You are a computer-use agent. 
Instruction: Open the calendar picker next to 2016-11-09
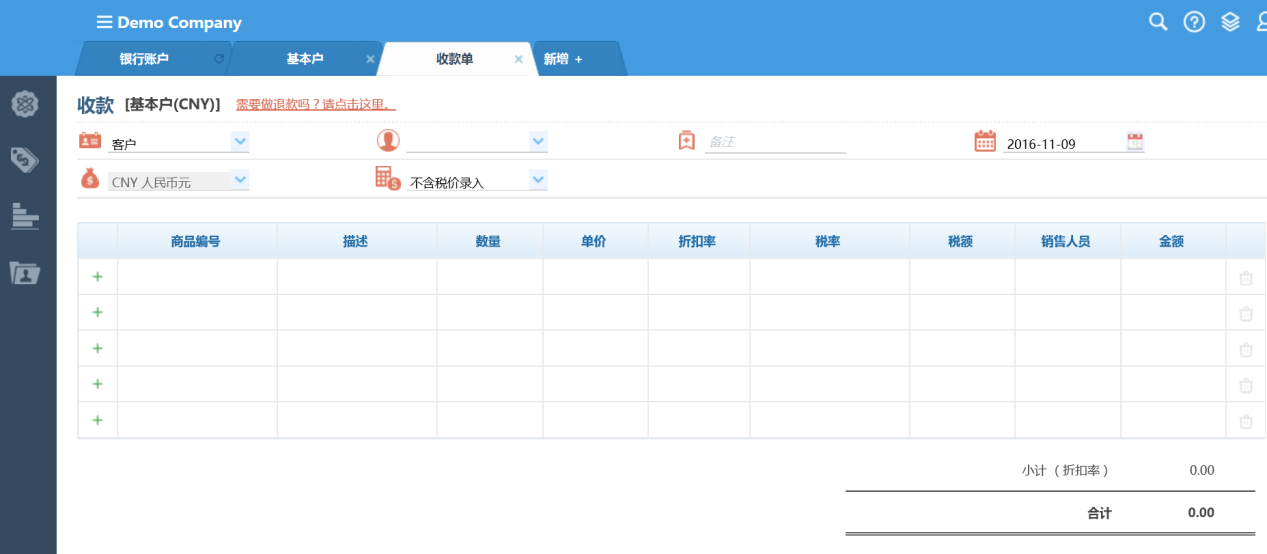click(x=1135, y=141)
